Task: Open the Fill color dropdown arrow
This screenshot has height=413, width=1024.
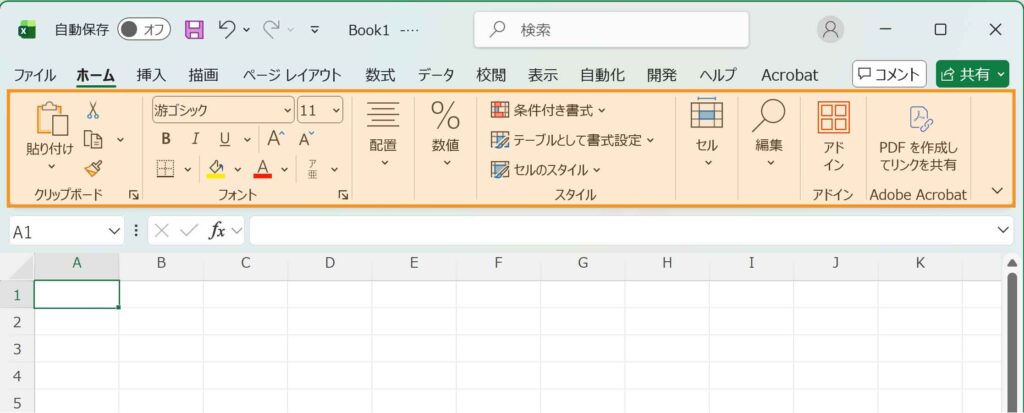Action: pyautogui.click(x=238, y=169)
